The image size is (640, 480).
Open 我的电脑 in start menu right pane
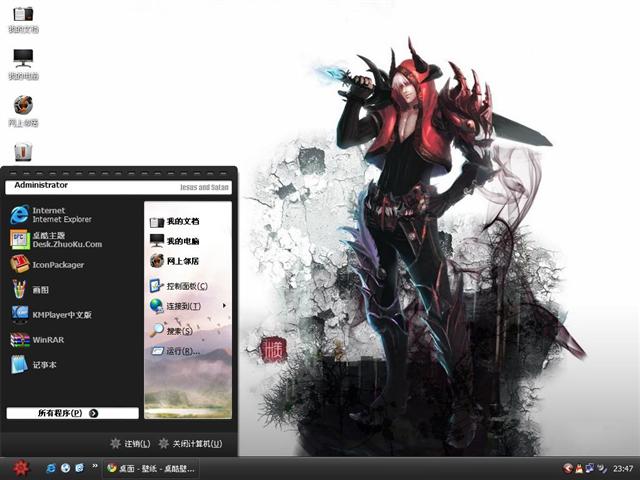[174, 241]
